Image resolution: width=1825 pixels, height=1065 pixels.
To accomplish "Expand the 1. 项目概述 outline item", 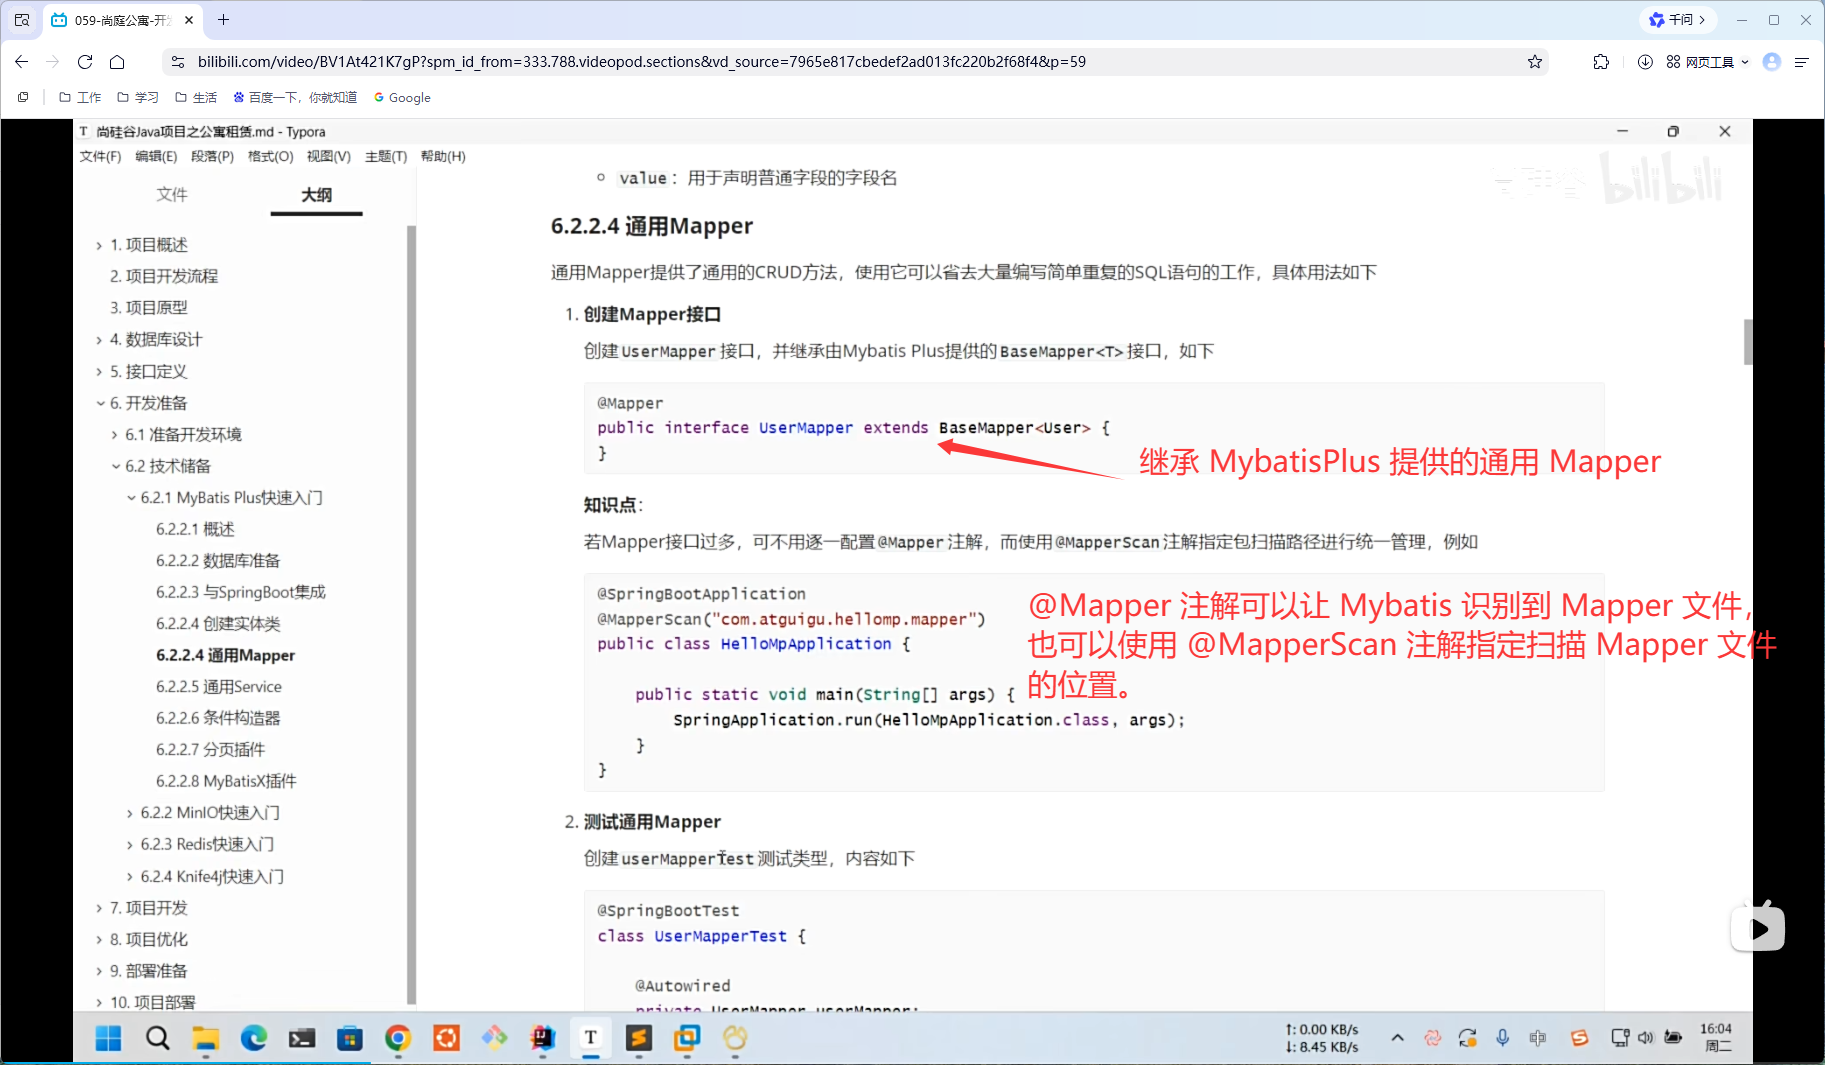I will click(99, 245).
